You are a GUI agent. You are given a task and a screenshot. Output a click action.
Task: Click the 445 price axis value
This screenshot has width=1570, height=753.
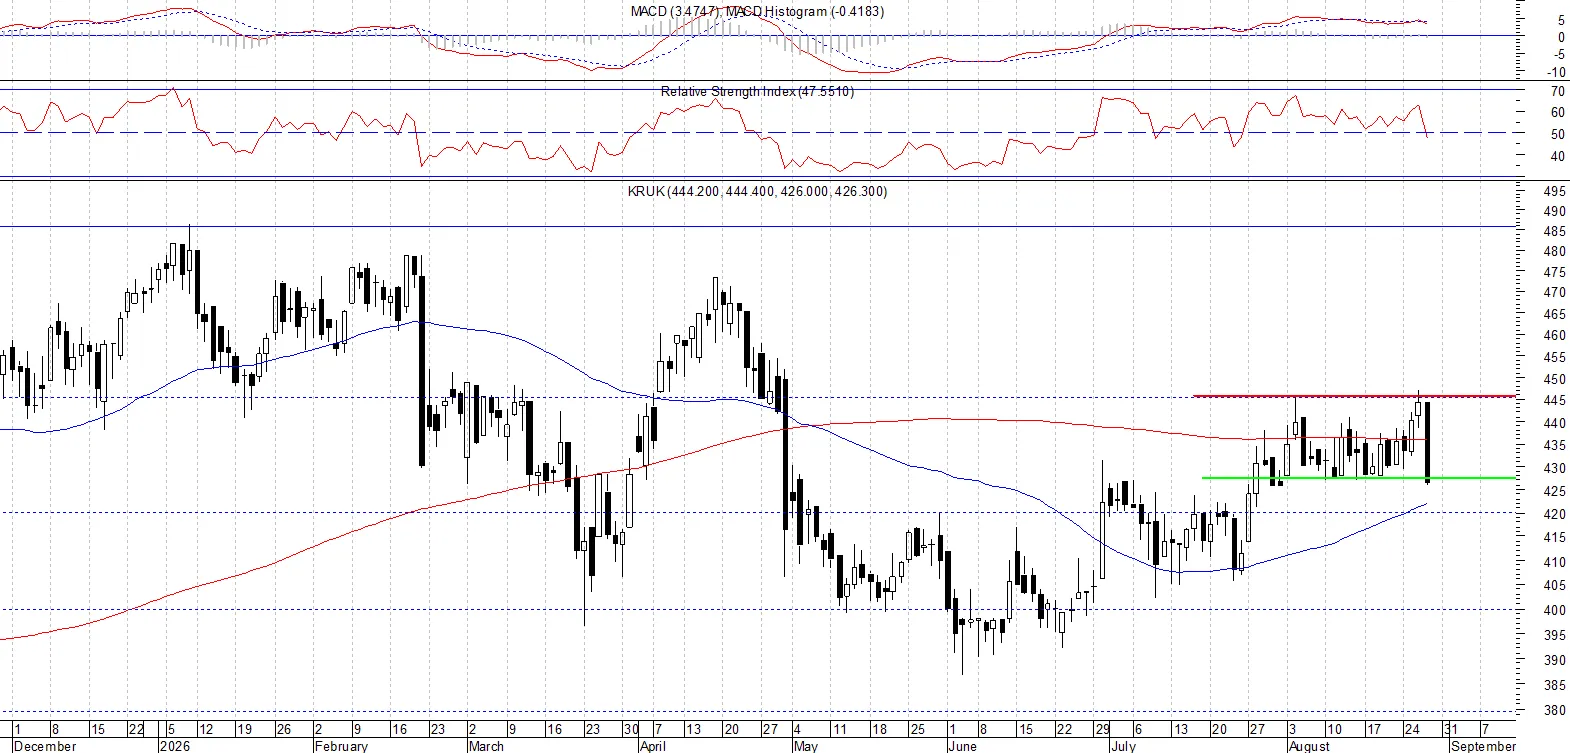click(x=1554, y=401)
